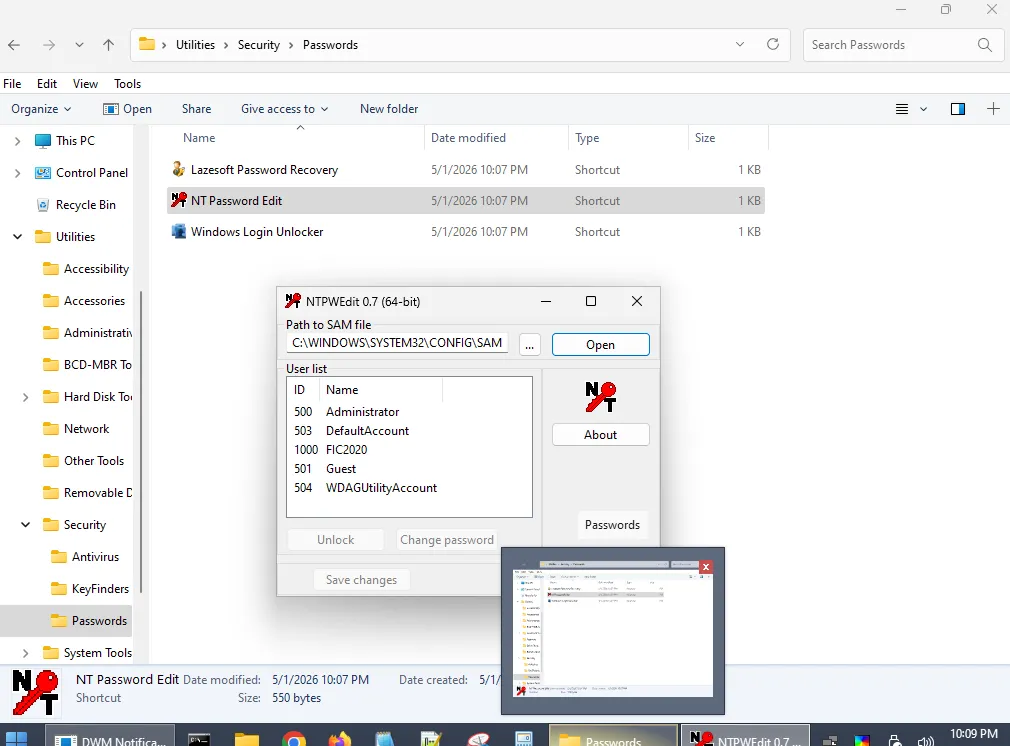Viewport: 1010px width, 746px height.
Task: Click Security in the address breadcrumb
Action: pyautogui.click(x=258, y=44)
